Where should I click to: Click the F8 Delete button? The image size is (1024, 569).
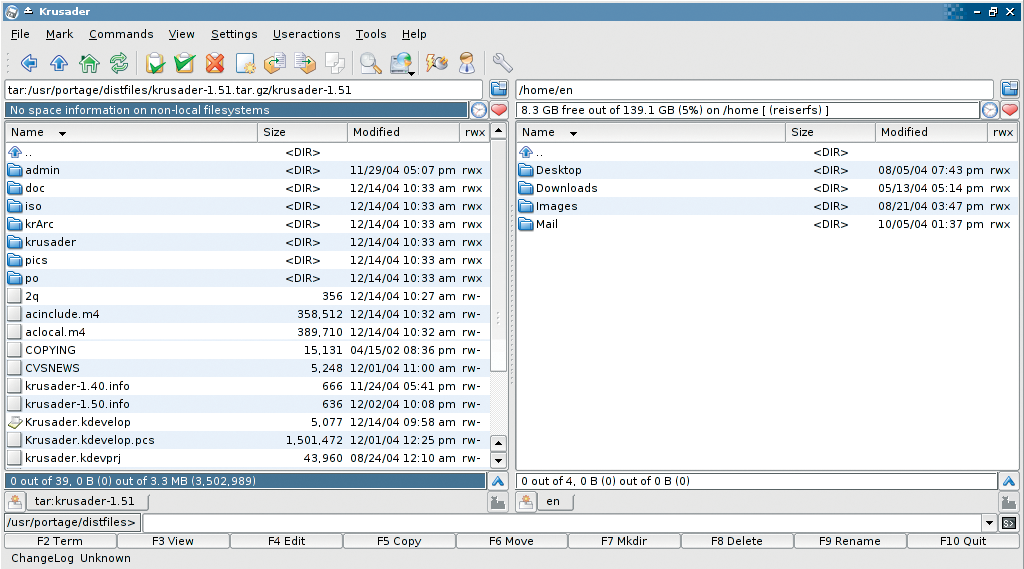[x=737, y=541]
